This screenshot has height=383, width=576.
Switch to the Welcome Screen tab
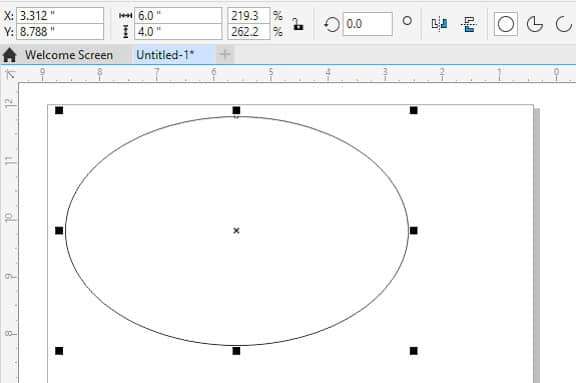[69, 55]
